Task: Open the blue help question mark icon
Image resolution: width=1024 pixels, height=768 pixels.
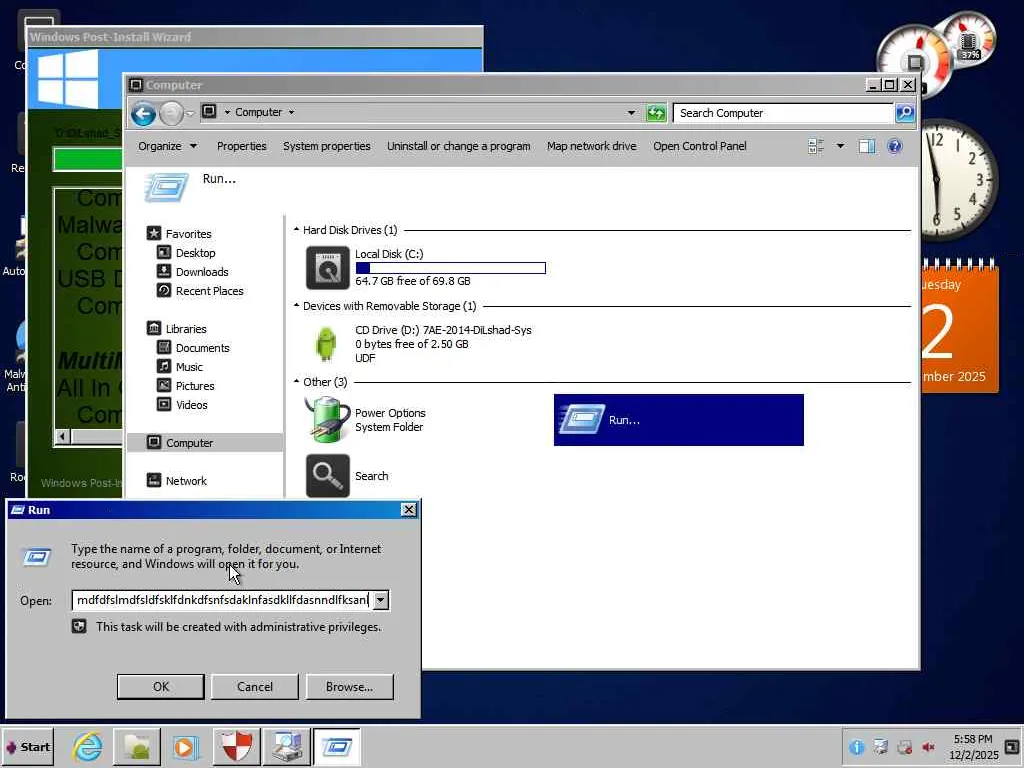Action: point(895,146)
